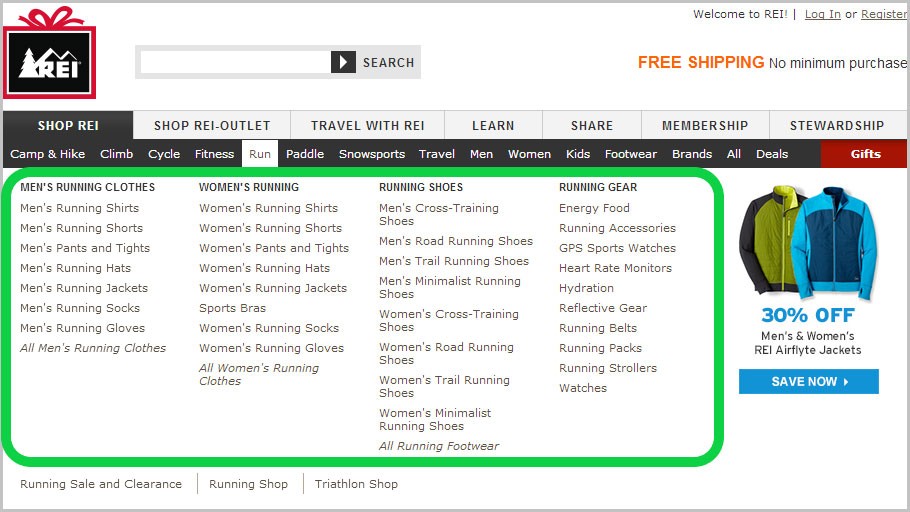Open Snowsports category menu
The height and width of the screenshot is (512, 910).
(372, 154)
